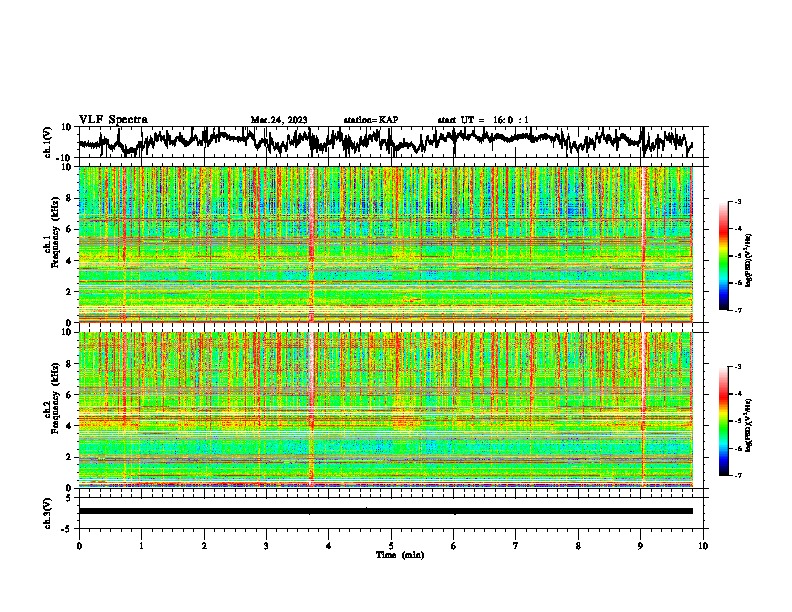Select the date text "Mar.24, 2023"
This screenshot has width=792, height=612.
point(279,120)
